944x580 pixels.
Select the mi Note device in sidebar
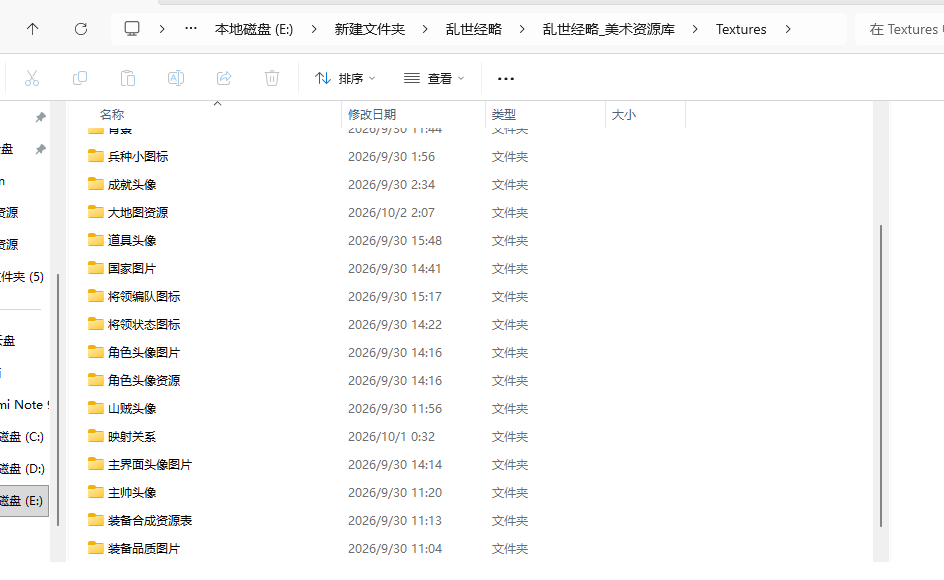tap(24, 405)
